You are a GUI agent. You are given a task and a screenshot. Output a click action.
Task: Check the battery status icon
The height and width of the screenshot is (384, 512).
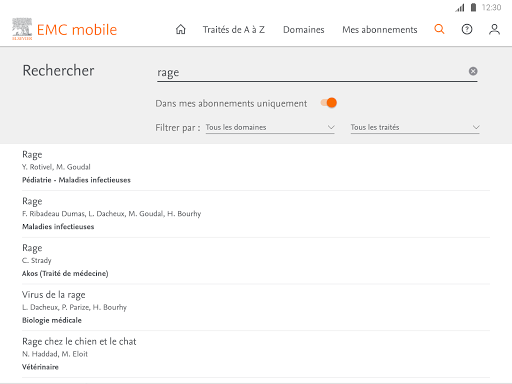473,7
